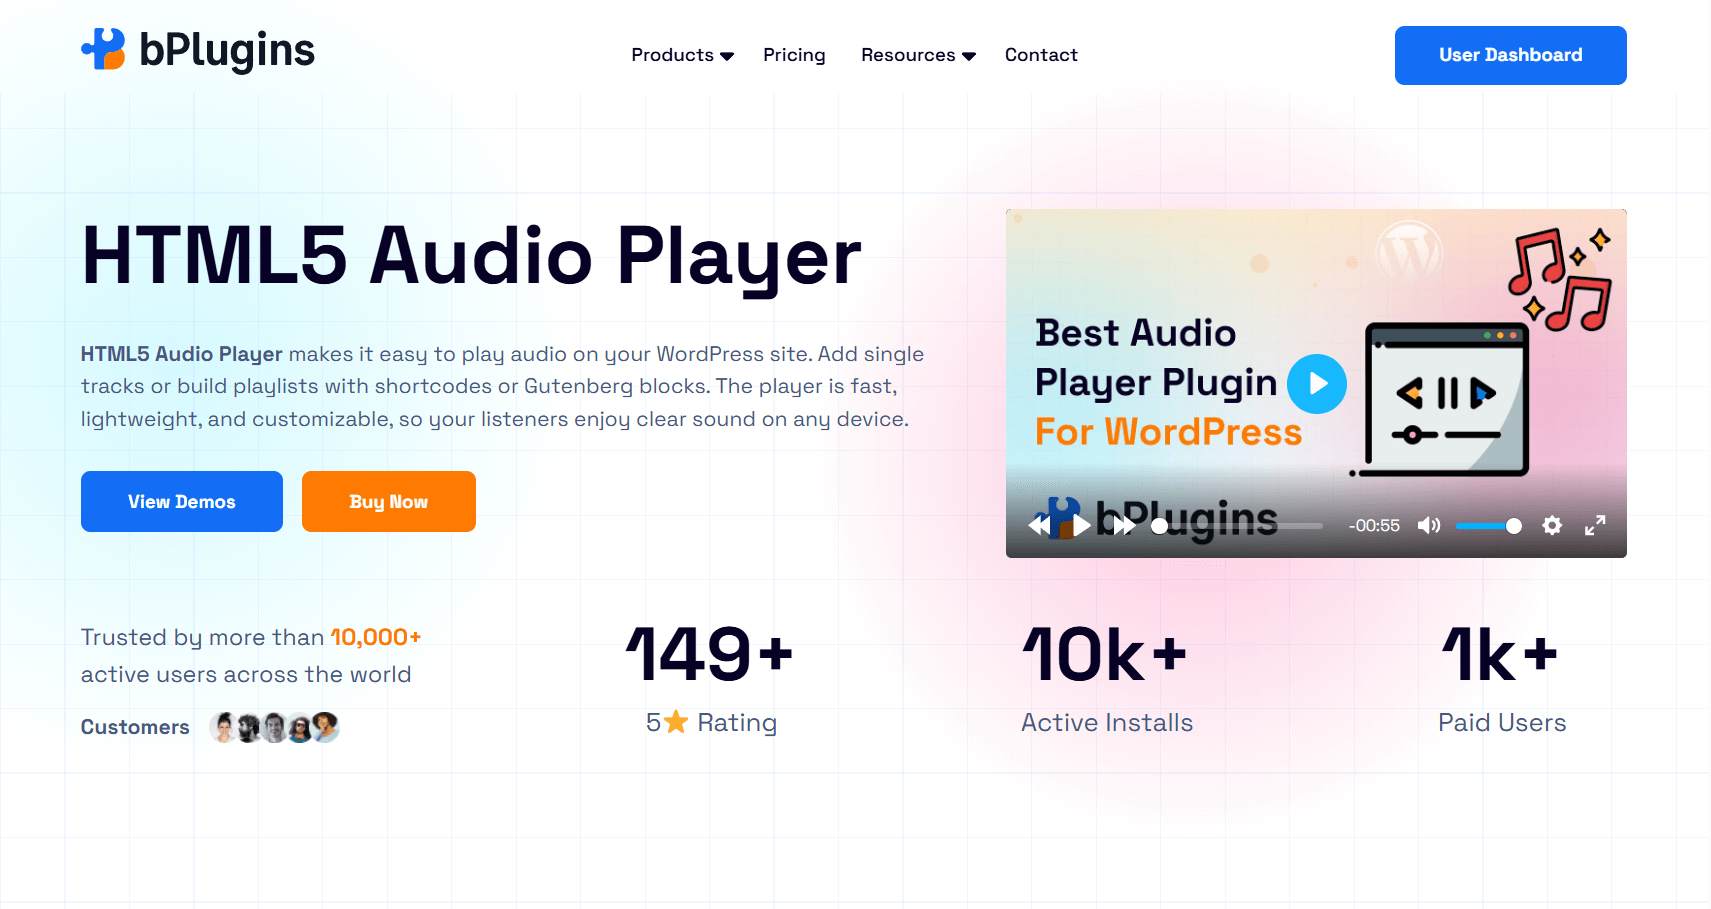Click the orange Buy Now button
Image resolution: width=1711 pixels, height=909 pixels.
389,501
